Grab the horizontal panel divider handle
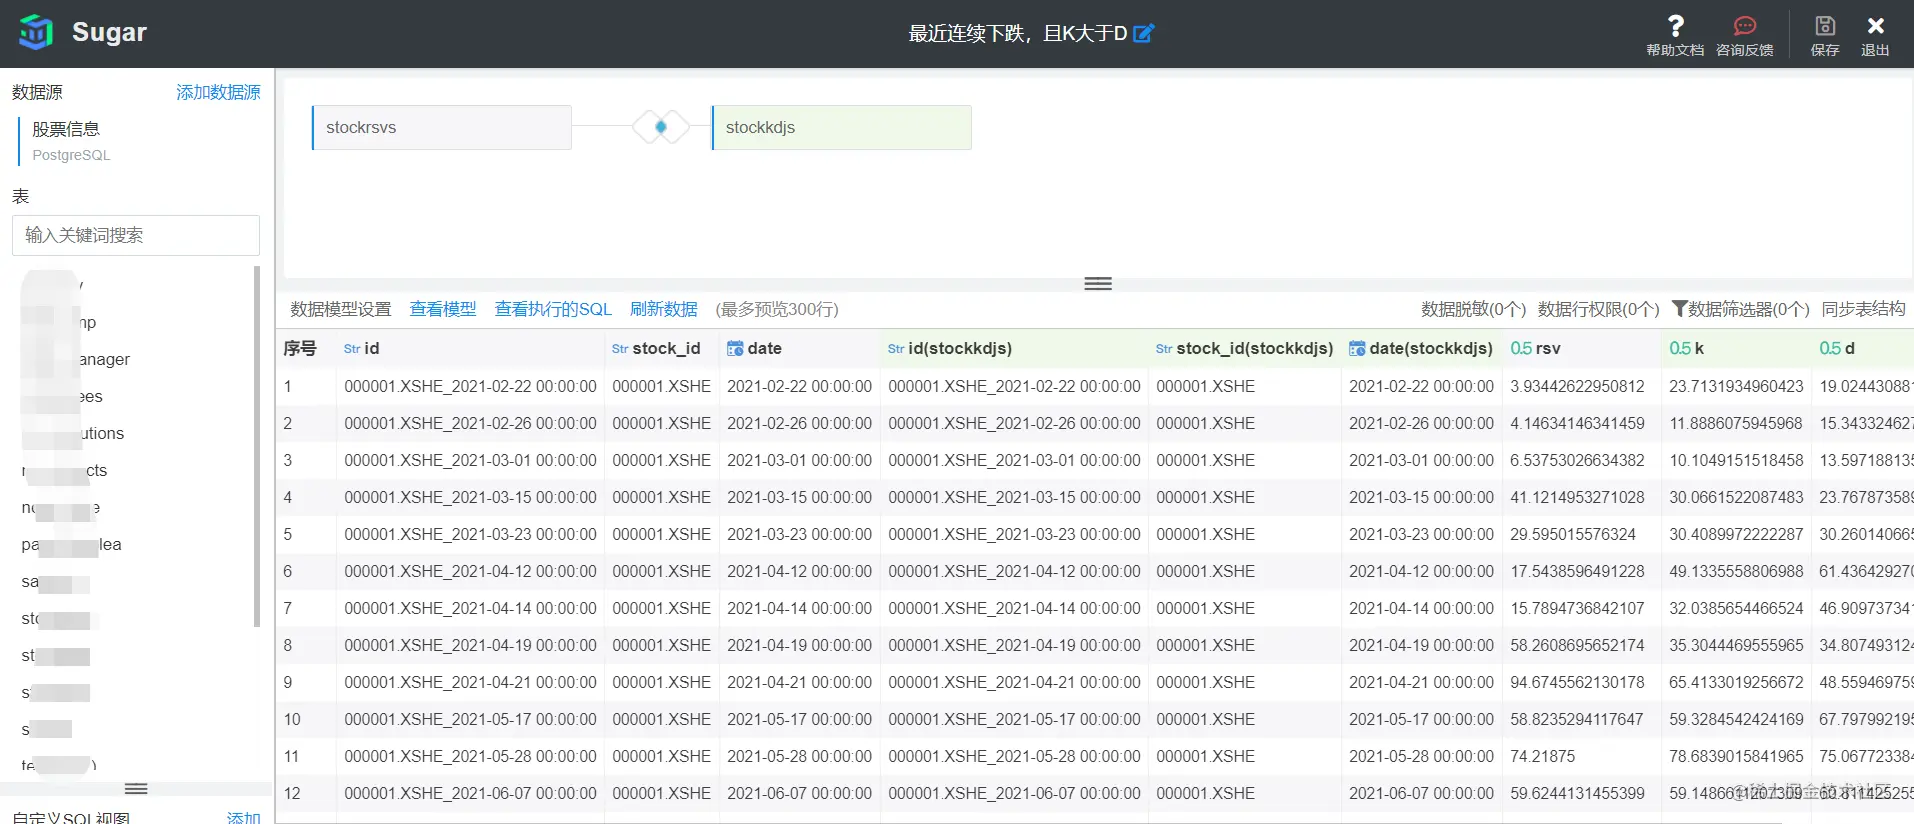Viewport: 1914px width, 824px height. coord(1098,284)
